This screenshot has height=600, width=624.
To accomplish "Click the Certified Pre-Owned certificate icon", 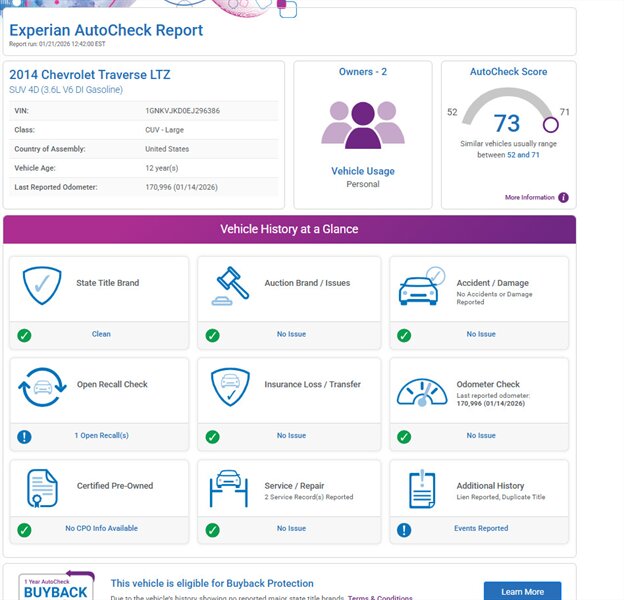I will 42,489.
